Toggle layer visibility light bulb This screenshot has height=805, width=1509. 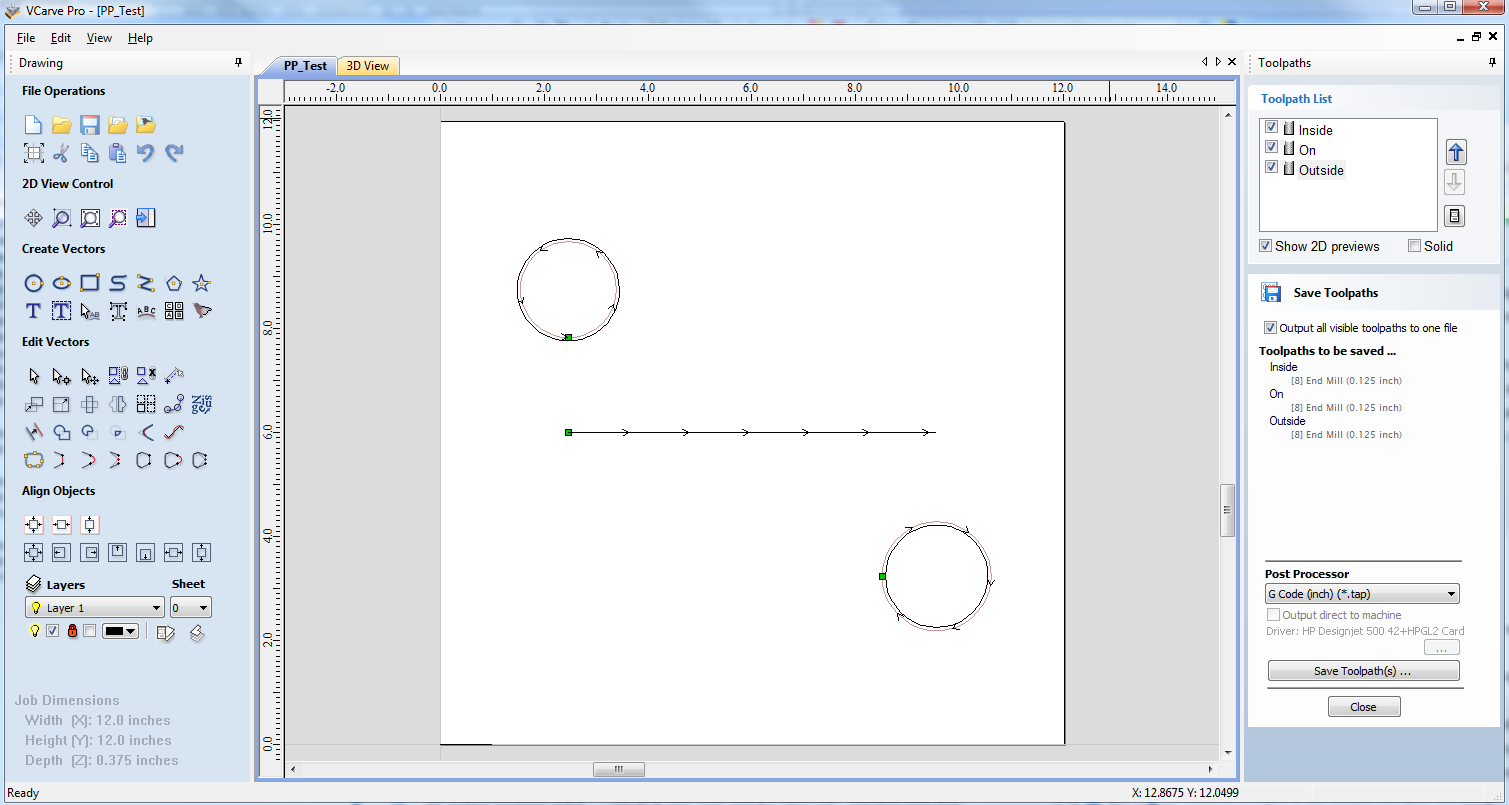(34, 631)
